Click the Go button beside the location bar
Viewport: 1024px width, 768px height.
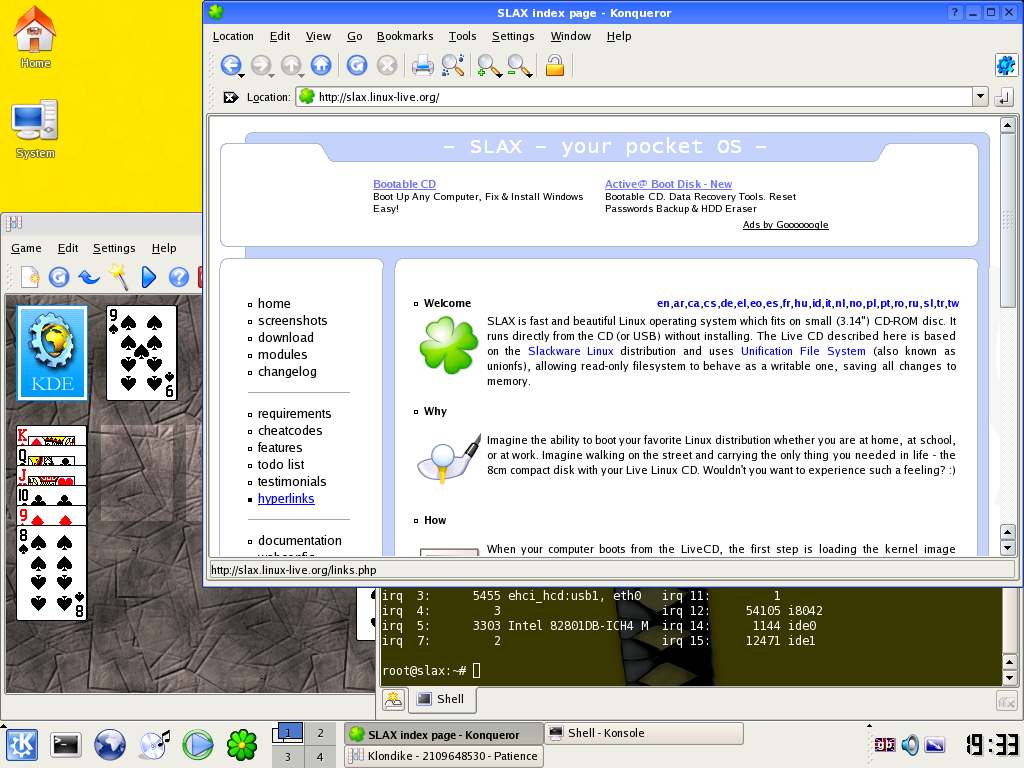coord(1004,97)
